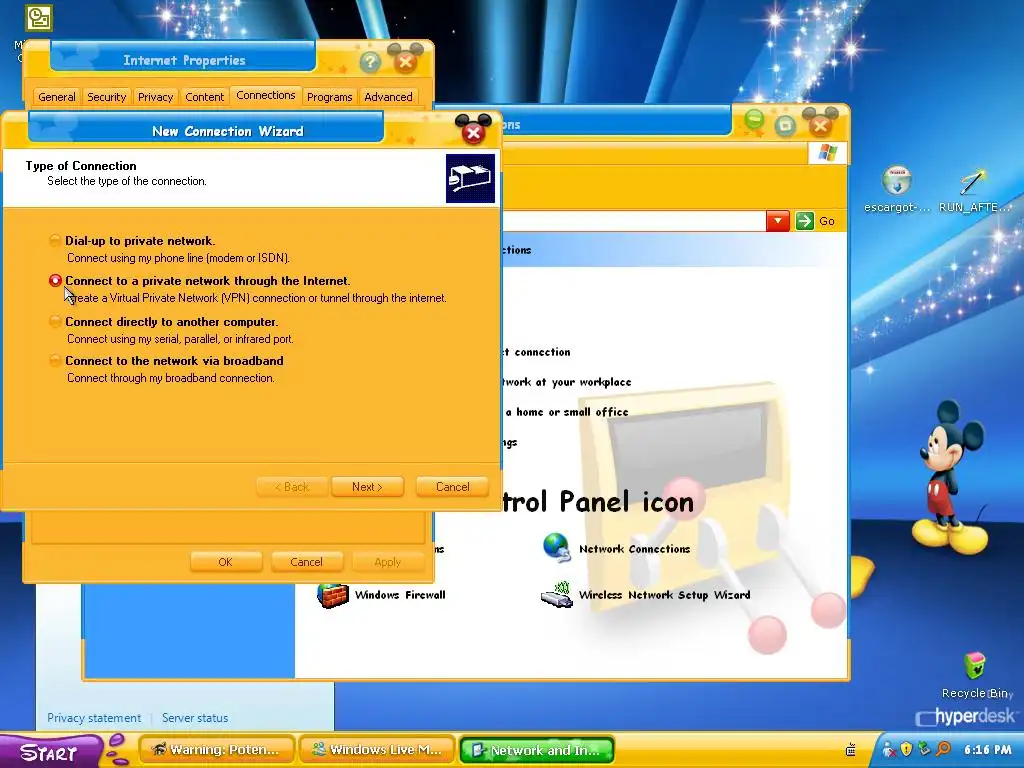Open the RUN_AFTE desktop shortcut
Screen dimensions: 1024x768
click(974, 189)
